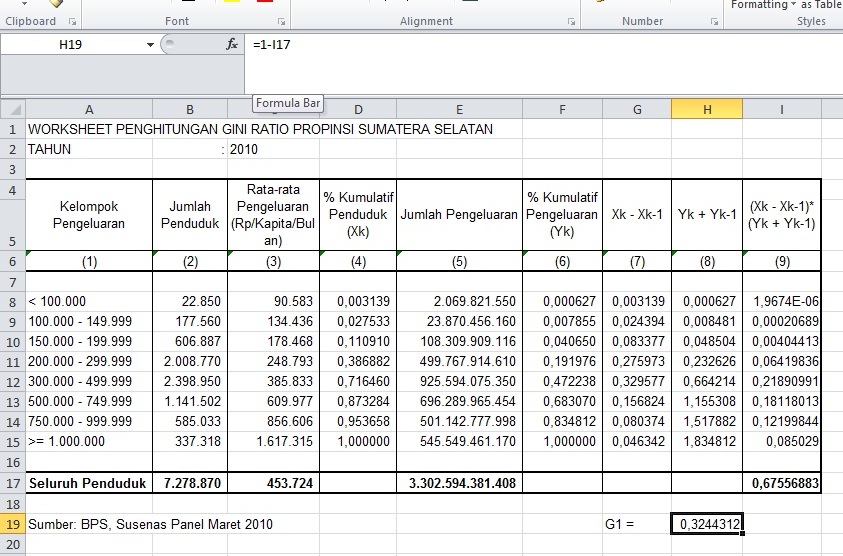The height and width of the screenshot is (556, 843).
Task: Open the Clipboard group dialog launcher
Action: click(72, 22)
